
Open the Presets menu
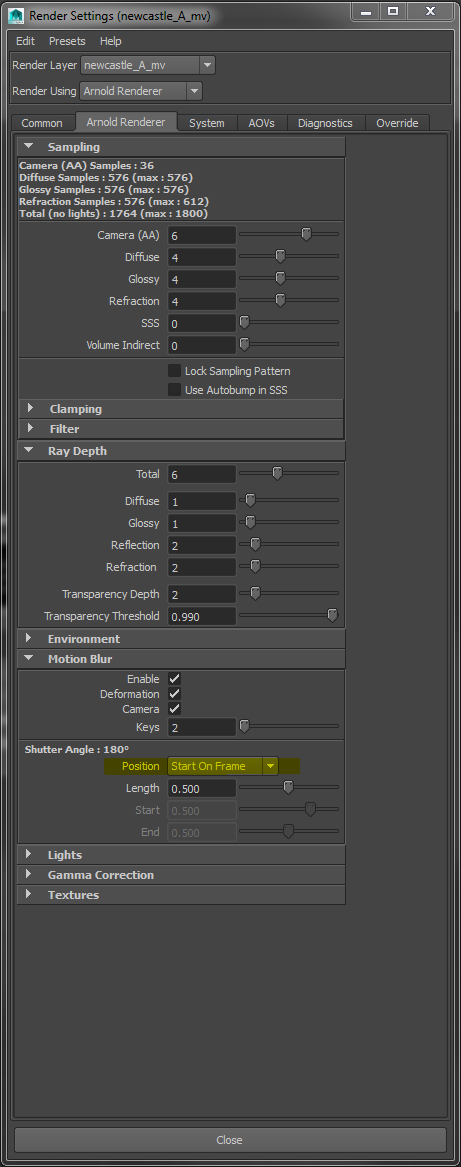[x=67, y=41]
